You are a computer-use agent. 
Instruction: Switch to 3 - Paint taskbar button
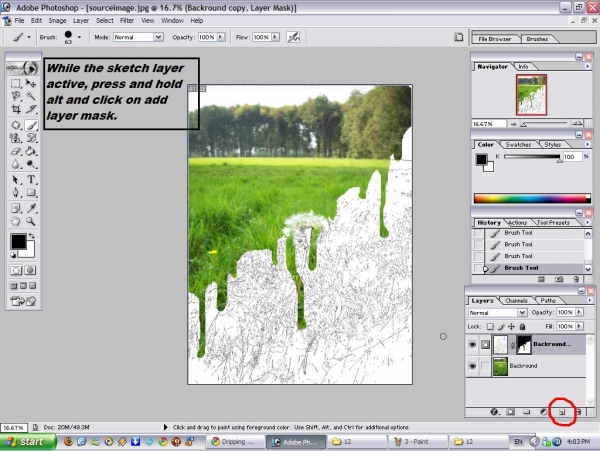tap(417, 442)
